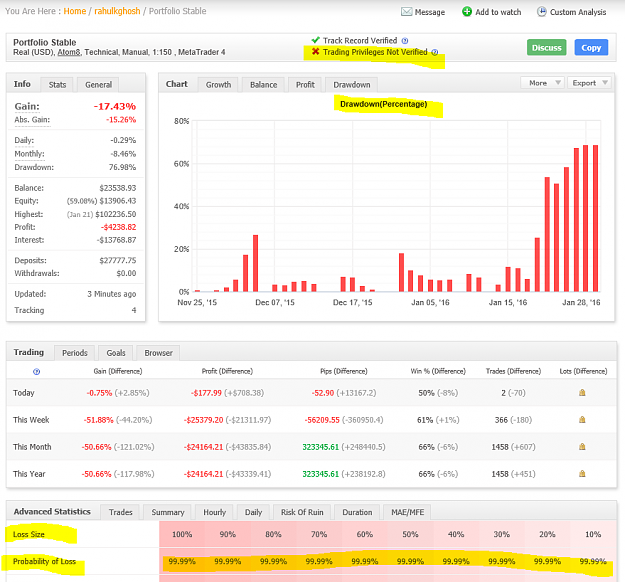Click the Custom Analysis icon

(541, 12)
